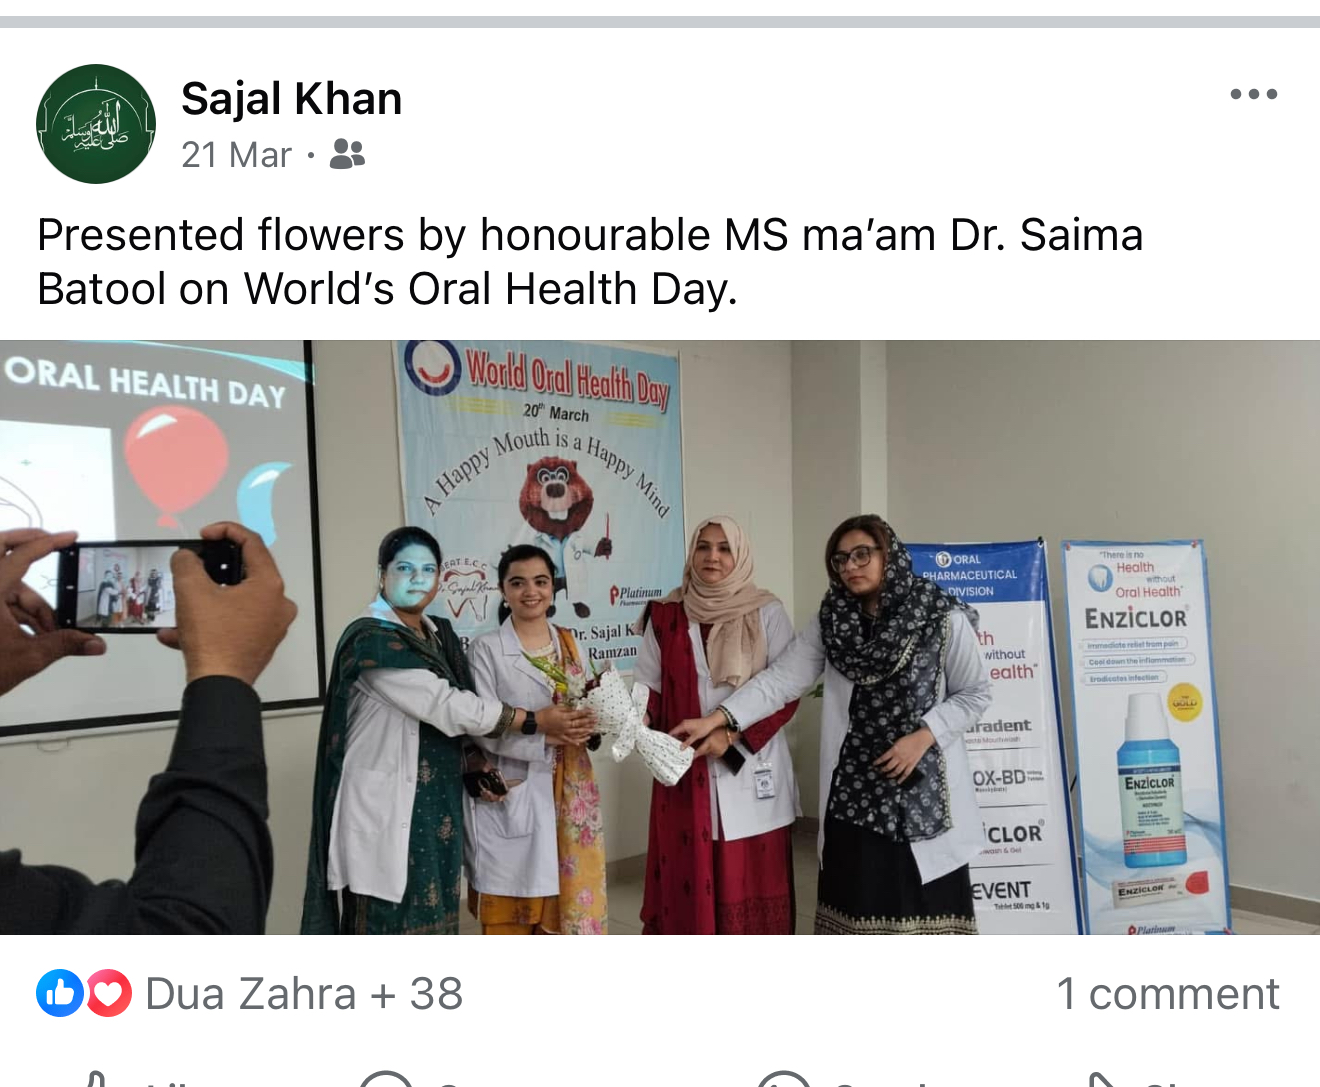Open the three-dot post options menu

click(1253, 94)
